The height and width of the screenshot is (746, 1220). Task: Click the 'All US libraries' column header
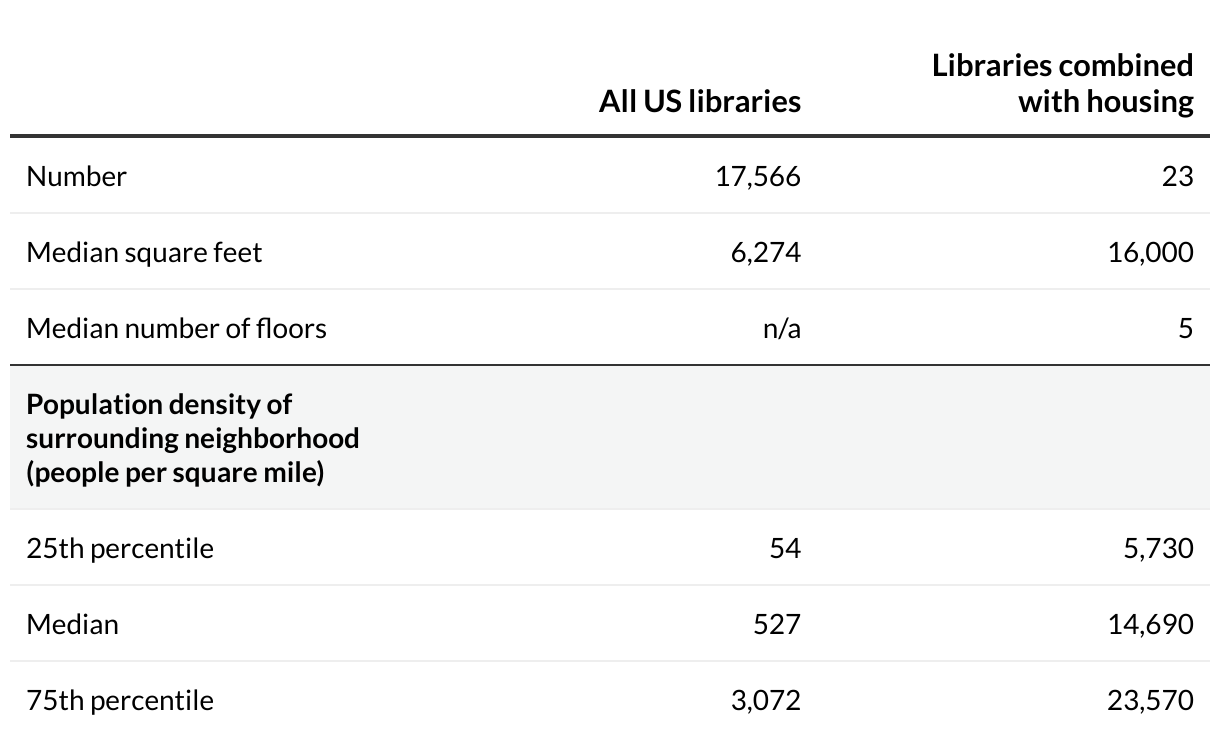[699, 101]
